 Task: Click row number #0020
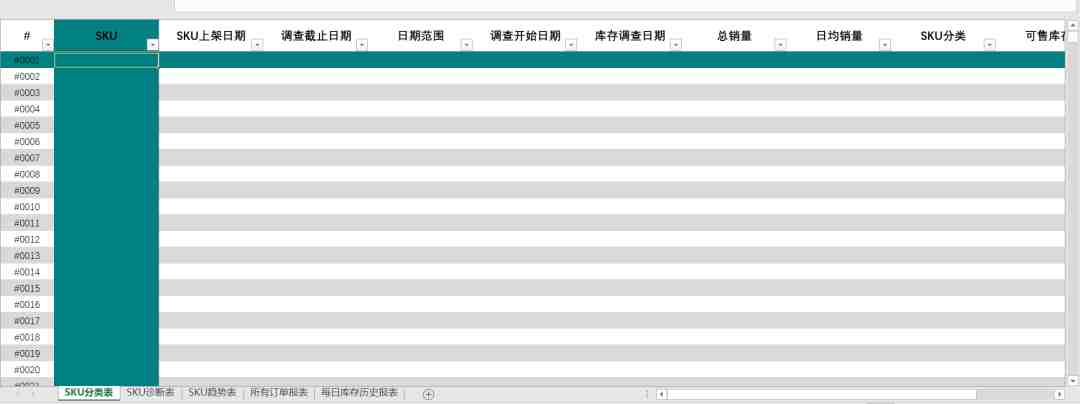[27, 370]
